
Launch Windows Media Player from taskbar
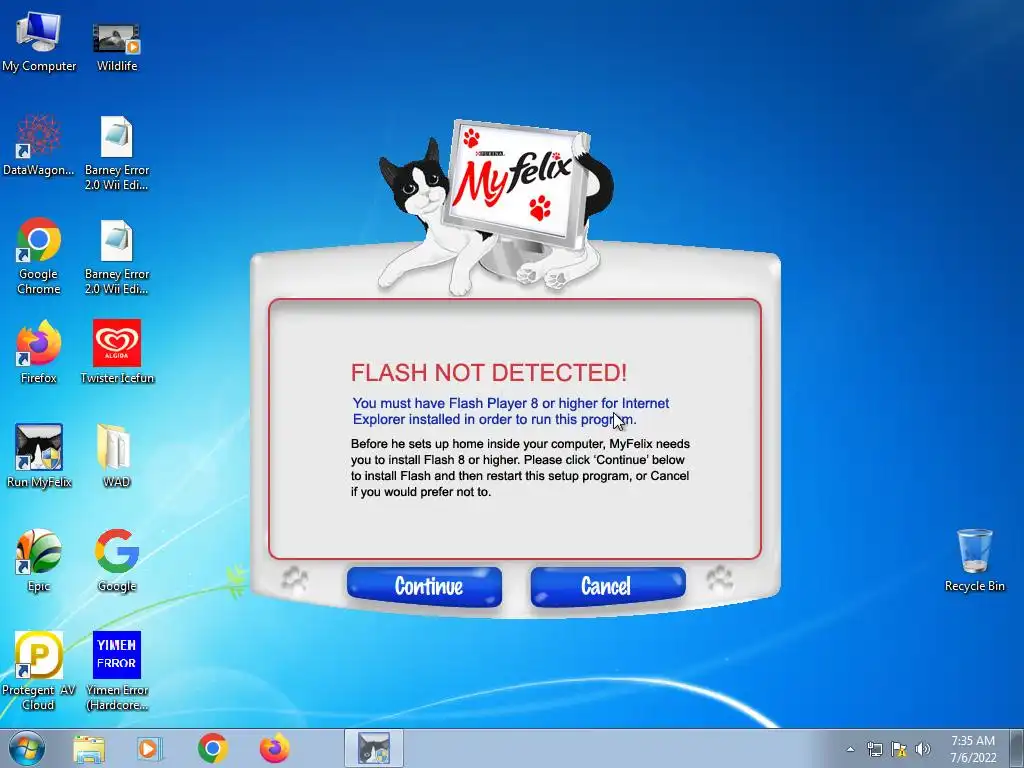[x=149, y=748]
